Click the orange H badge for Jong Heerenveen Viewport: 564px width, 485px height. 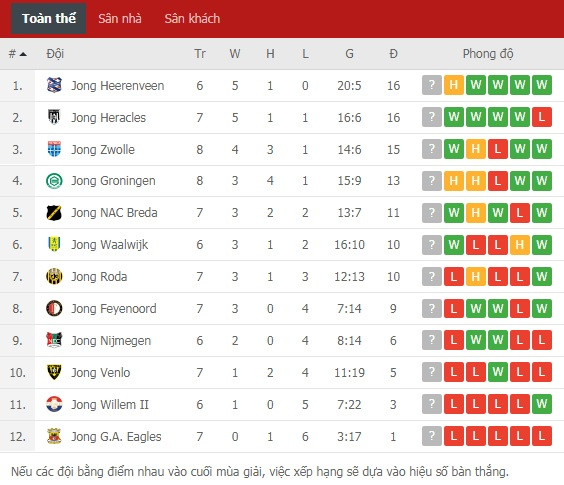tap(454, 85)
